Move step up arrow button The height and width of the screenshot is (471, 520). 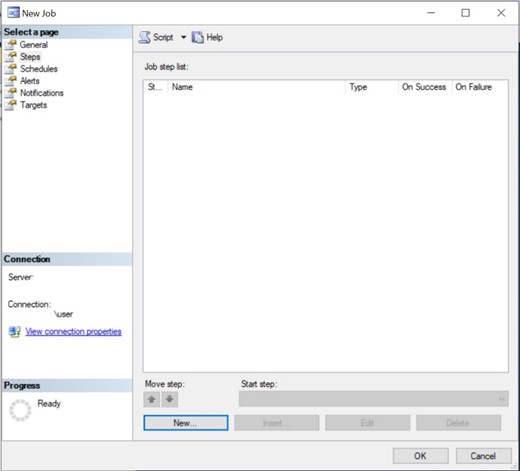pyautogui.click(x=152, y=399)
